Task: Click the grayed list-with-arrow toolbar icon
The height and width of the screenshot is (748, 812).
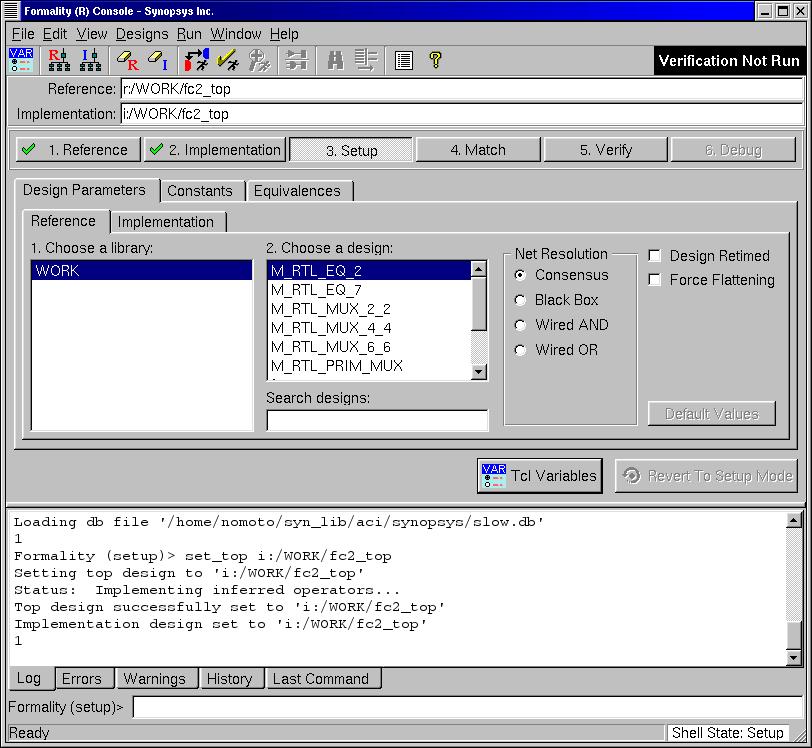Action: (x=366, y=60)
